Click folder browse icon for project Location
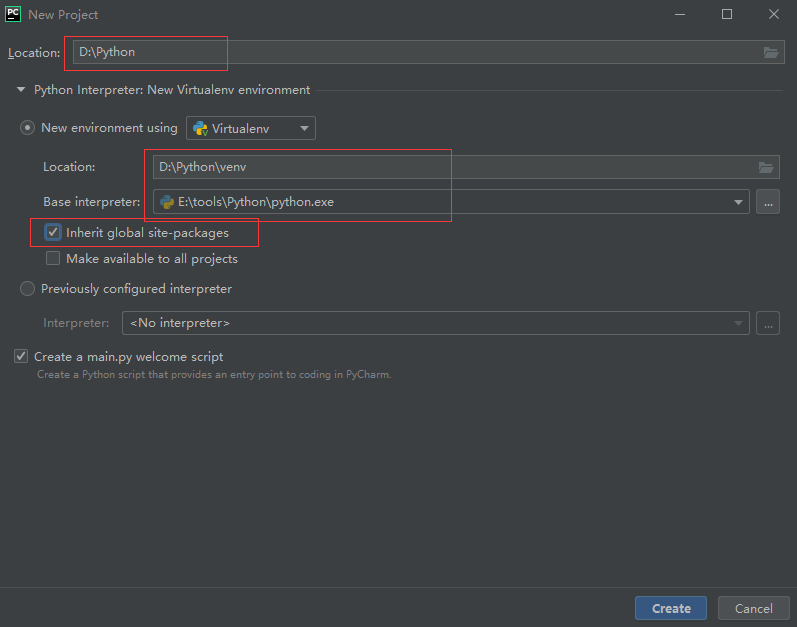797x627 pixels. click(770, 53)
